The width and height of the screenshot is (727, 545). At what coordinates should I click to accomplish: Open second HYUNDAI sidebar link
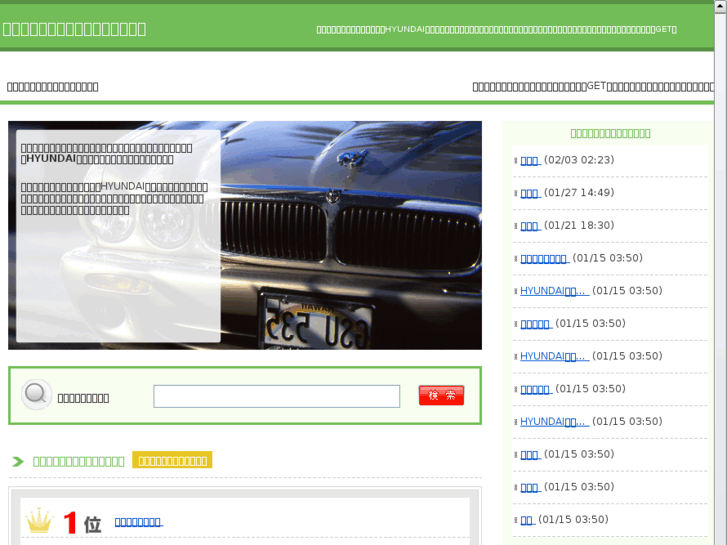click(x=555, y=356)
